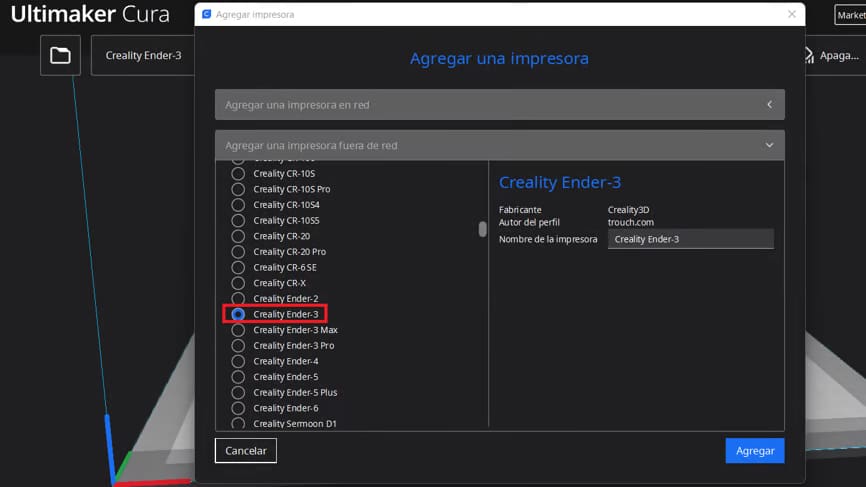Select Creality CR-10S4 radio button
The image size is (866, 487).
point(238,205)
